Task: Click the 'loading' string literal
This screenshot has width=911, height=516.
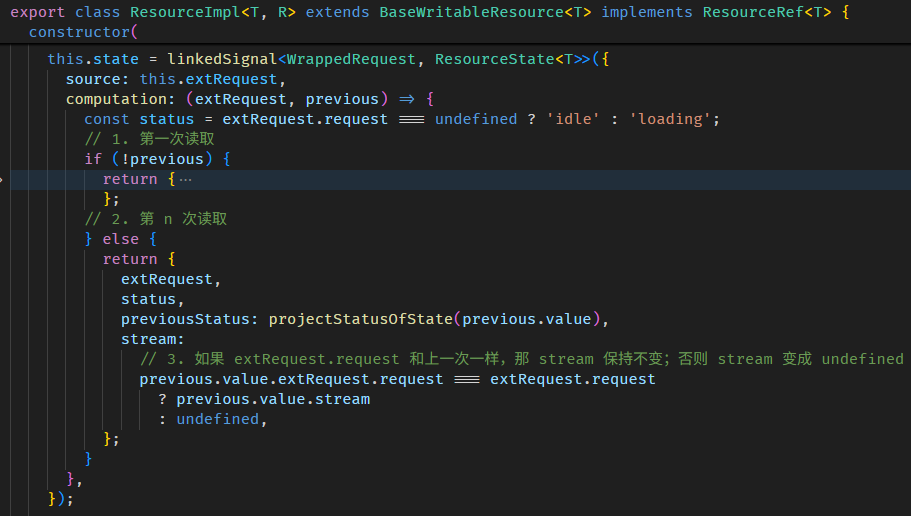Action: [x=670, y=119]
